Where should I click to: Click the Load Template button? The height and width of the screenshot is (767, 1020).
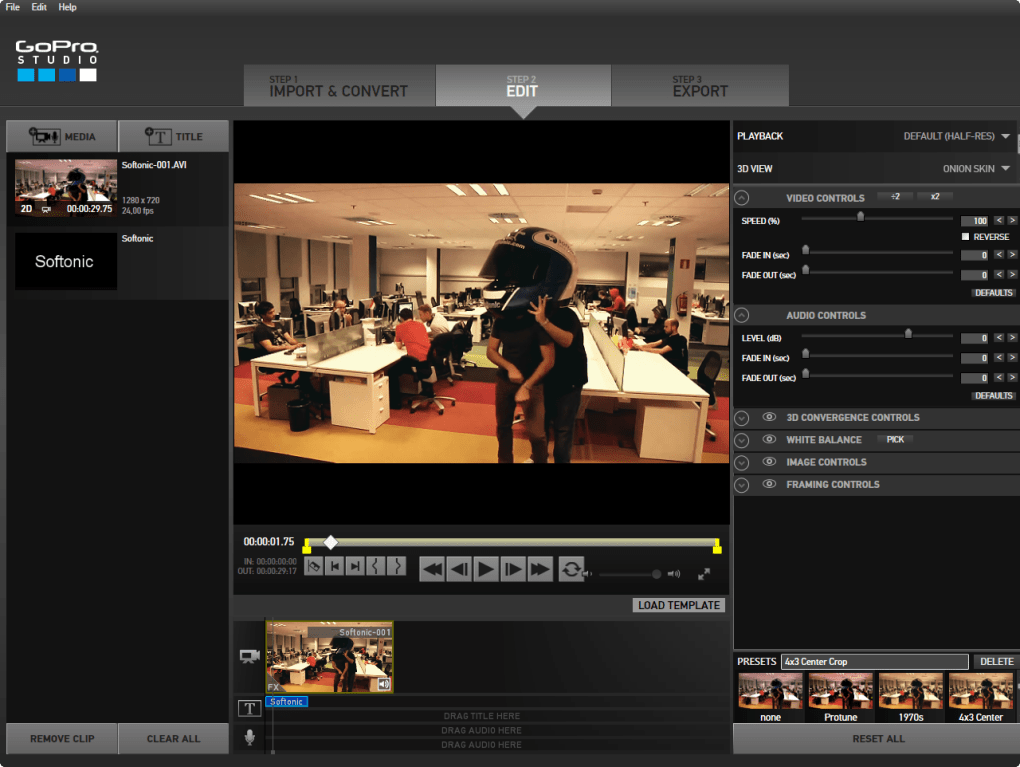(678, 605)
